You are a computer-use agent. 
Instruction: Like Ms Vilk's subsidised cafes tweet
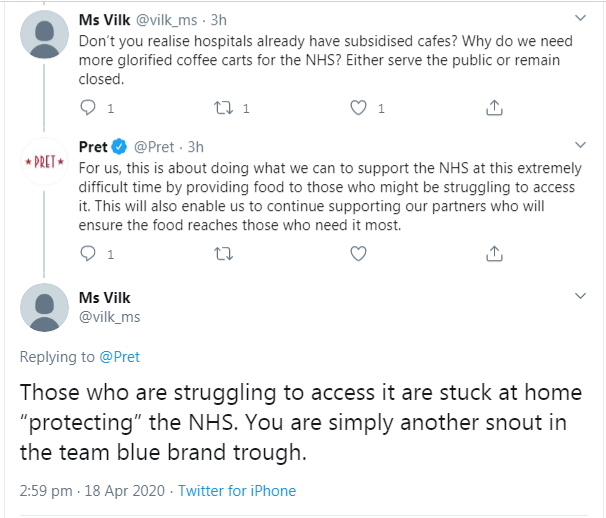(359, 108)
